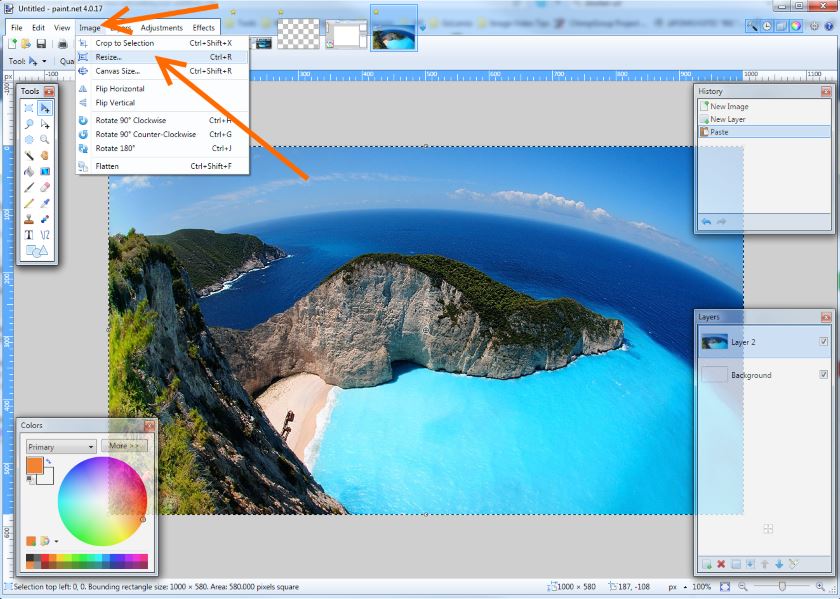Click the More >> button in Colors

point(124,446)
